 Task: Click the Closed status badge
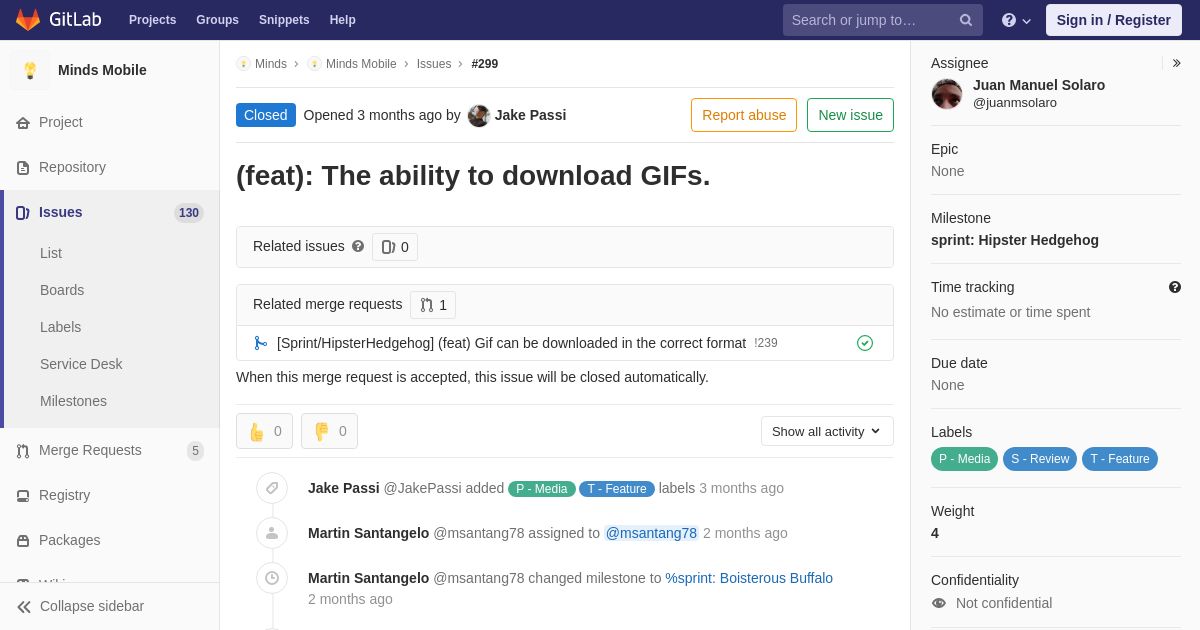coord(266,115)
